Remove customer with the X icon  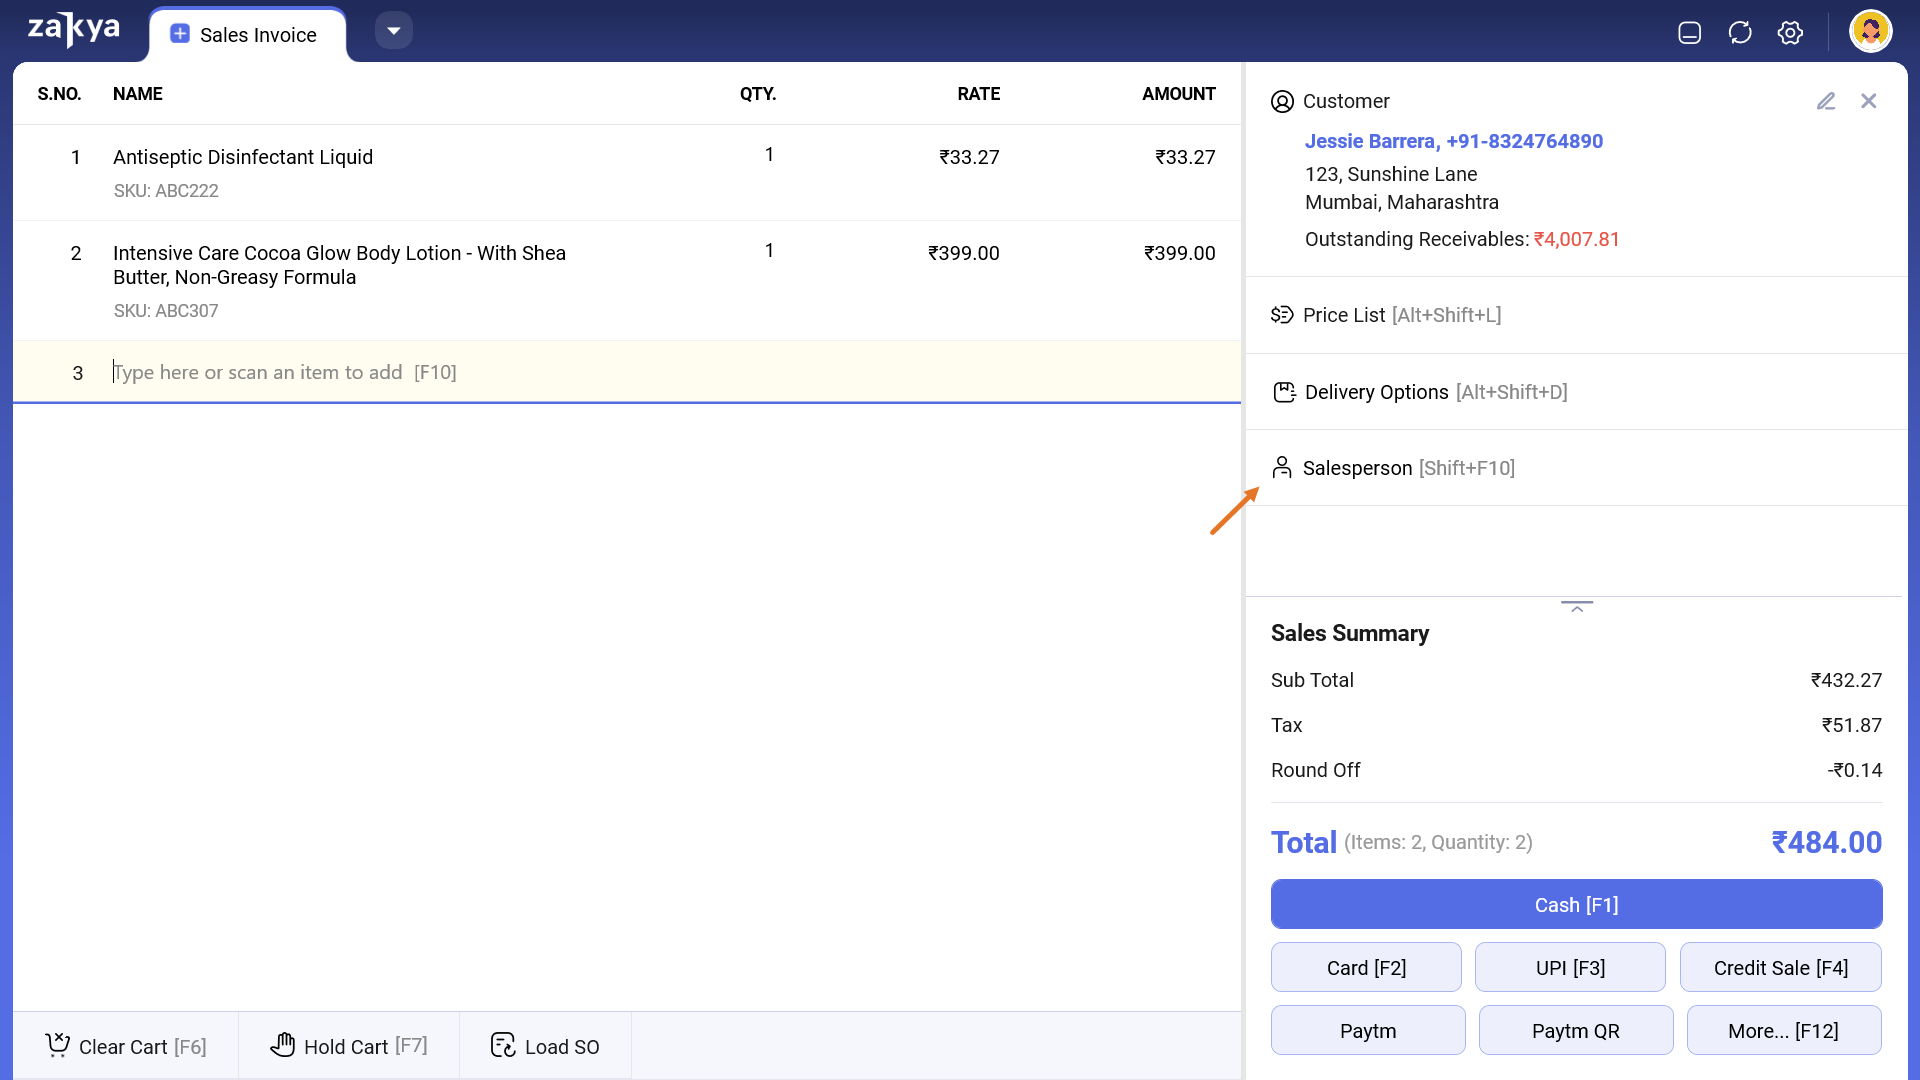[x=1868, y=101]
